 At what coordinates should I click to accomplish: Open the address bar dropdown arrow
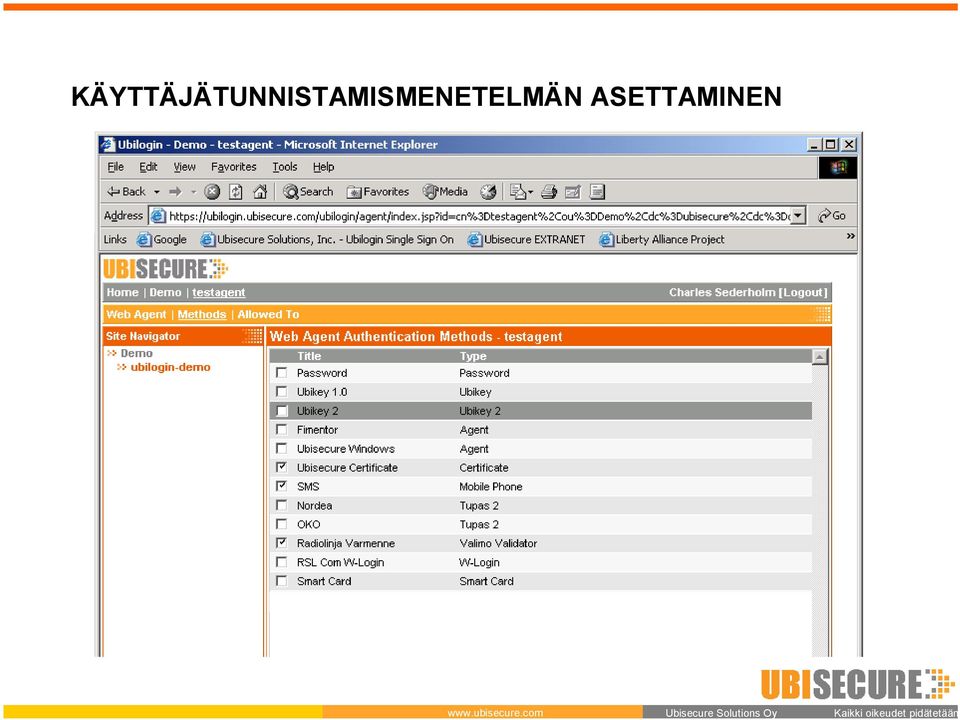pyautogui.click(x=798, y=216)
